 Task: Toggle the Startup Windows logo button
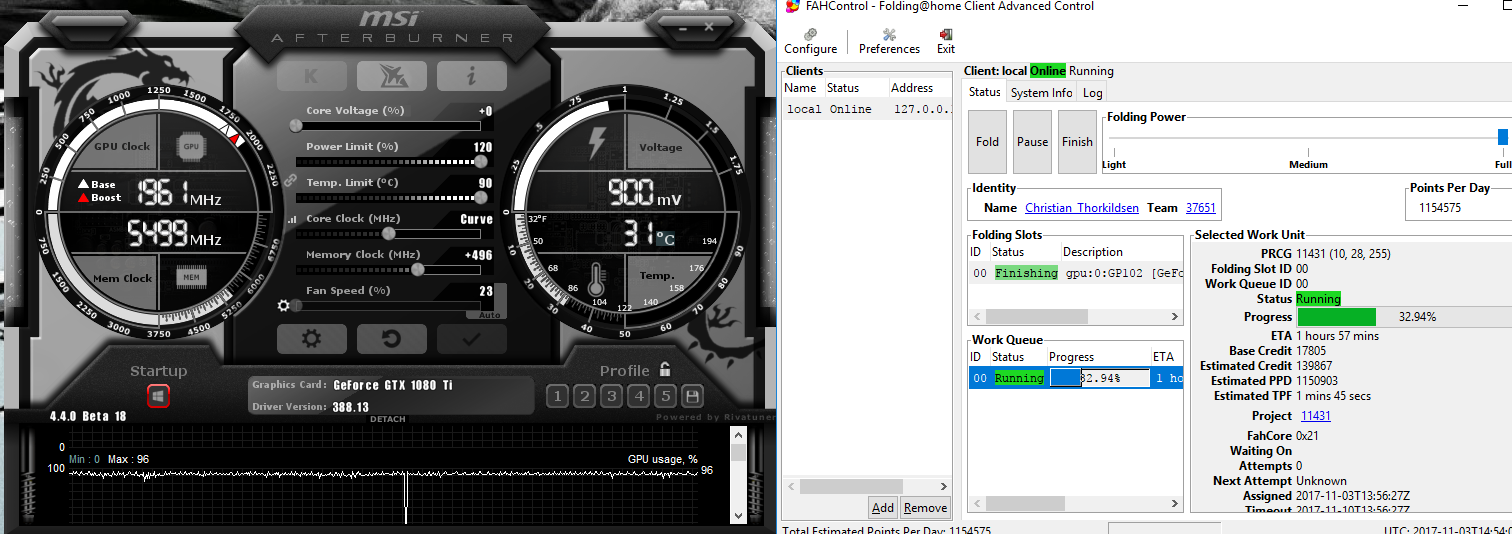158,396
